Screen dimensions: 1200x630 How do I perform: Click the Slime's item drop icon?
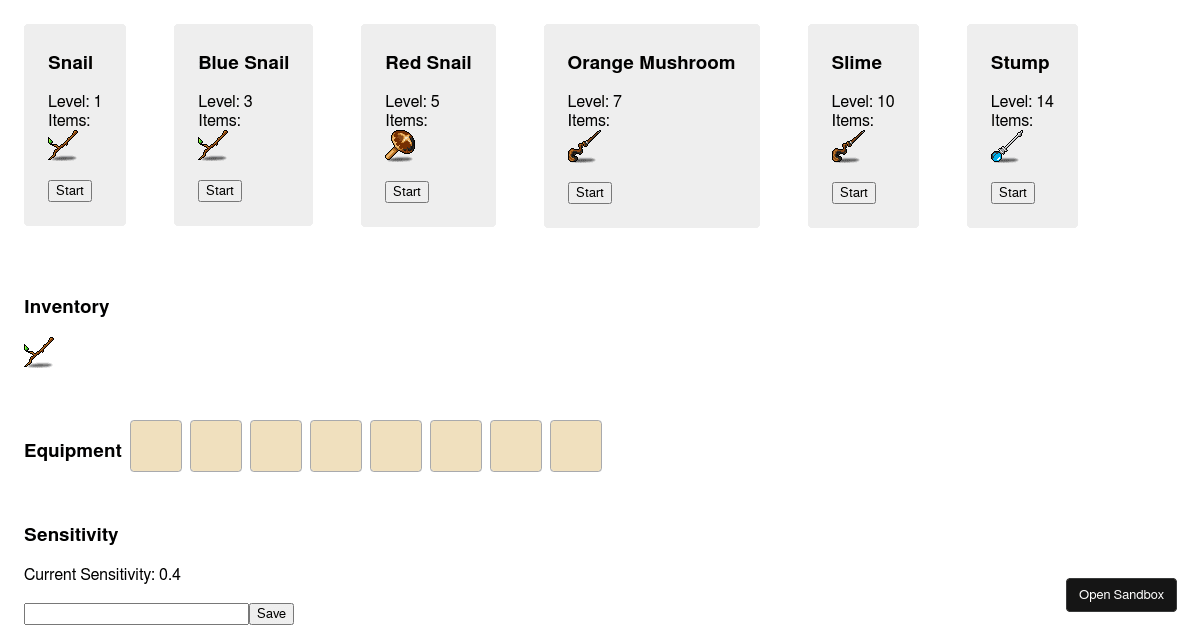(846, 146)
